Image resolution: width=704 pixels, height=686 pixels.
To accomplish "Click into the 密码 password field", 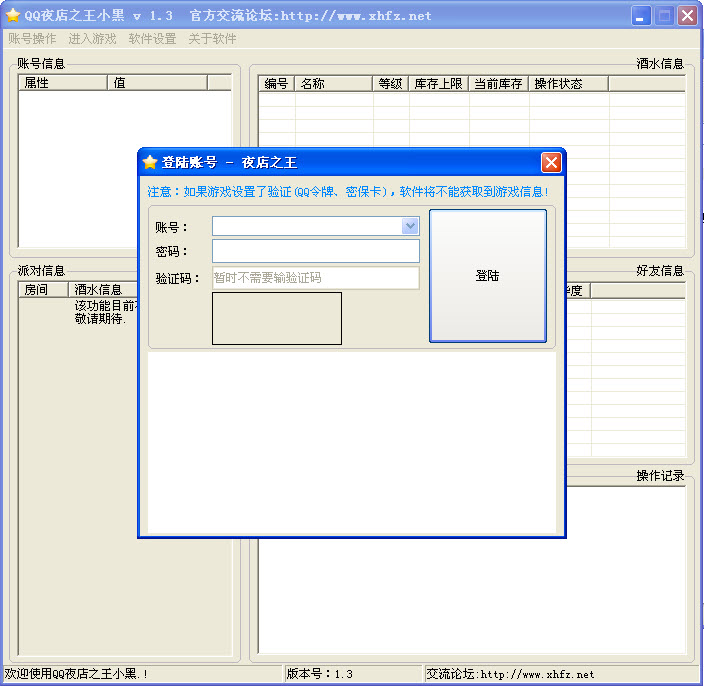I will click(x=316, y=251).
